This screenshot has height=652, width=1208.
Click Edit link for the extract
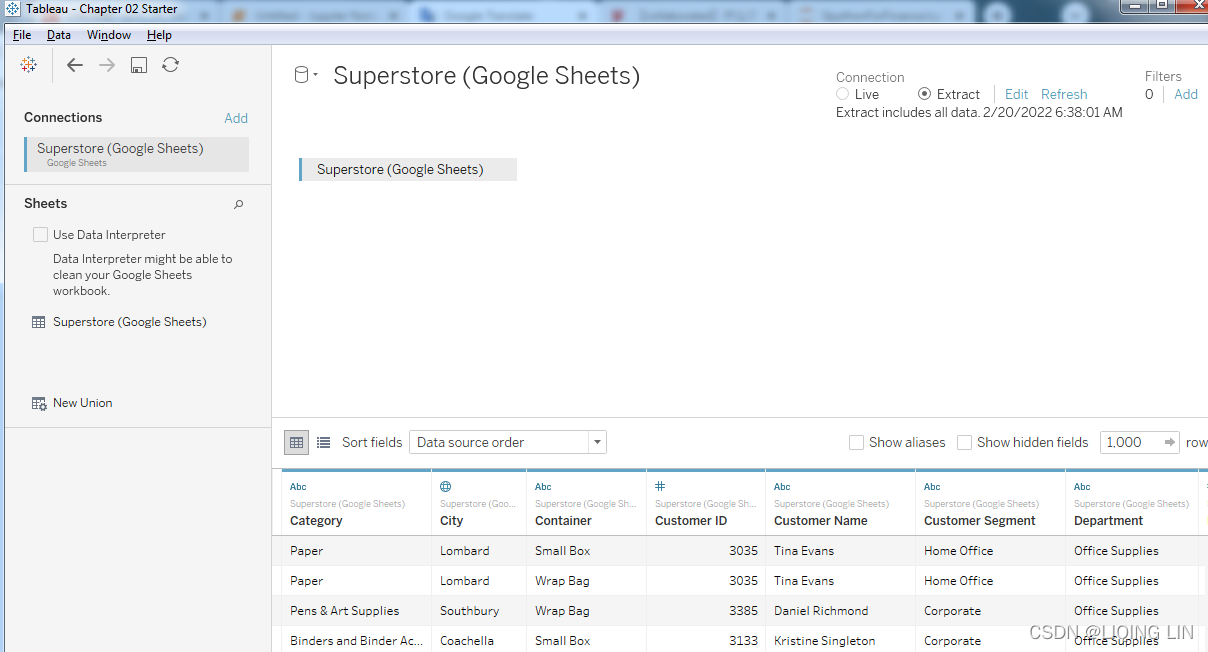[1016, 94]
